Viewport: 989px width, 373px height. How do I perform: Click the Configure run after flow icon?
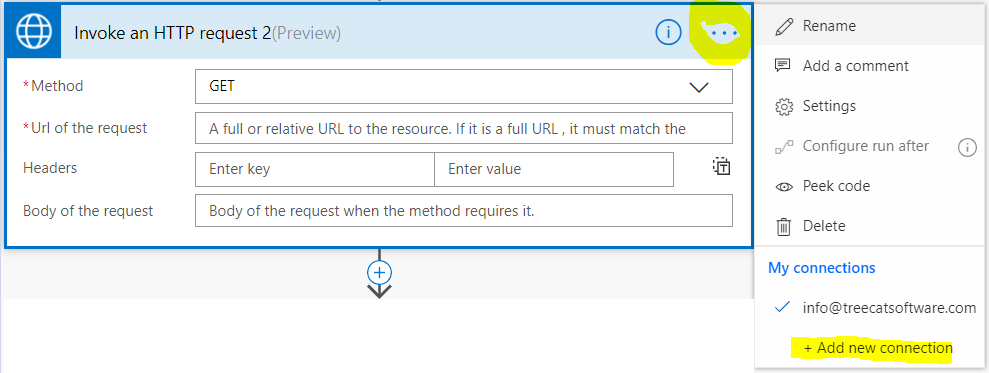(783, 147)
